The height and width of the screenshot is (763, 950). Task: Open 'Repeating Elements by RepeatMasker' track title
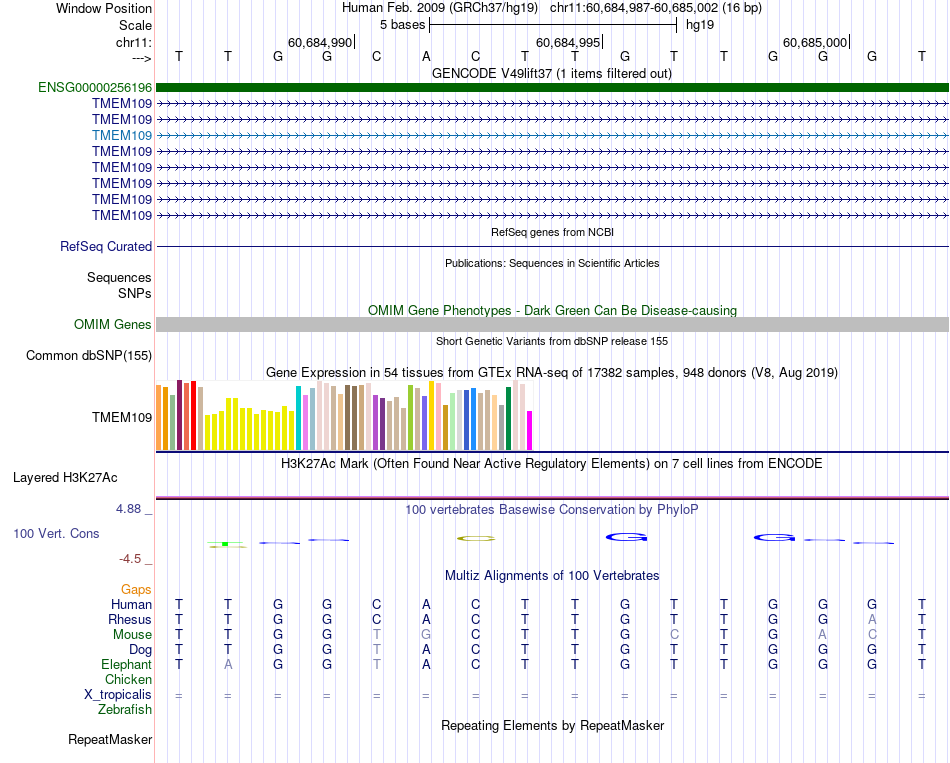point(552,726)
